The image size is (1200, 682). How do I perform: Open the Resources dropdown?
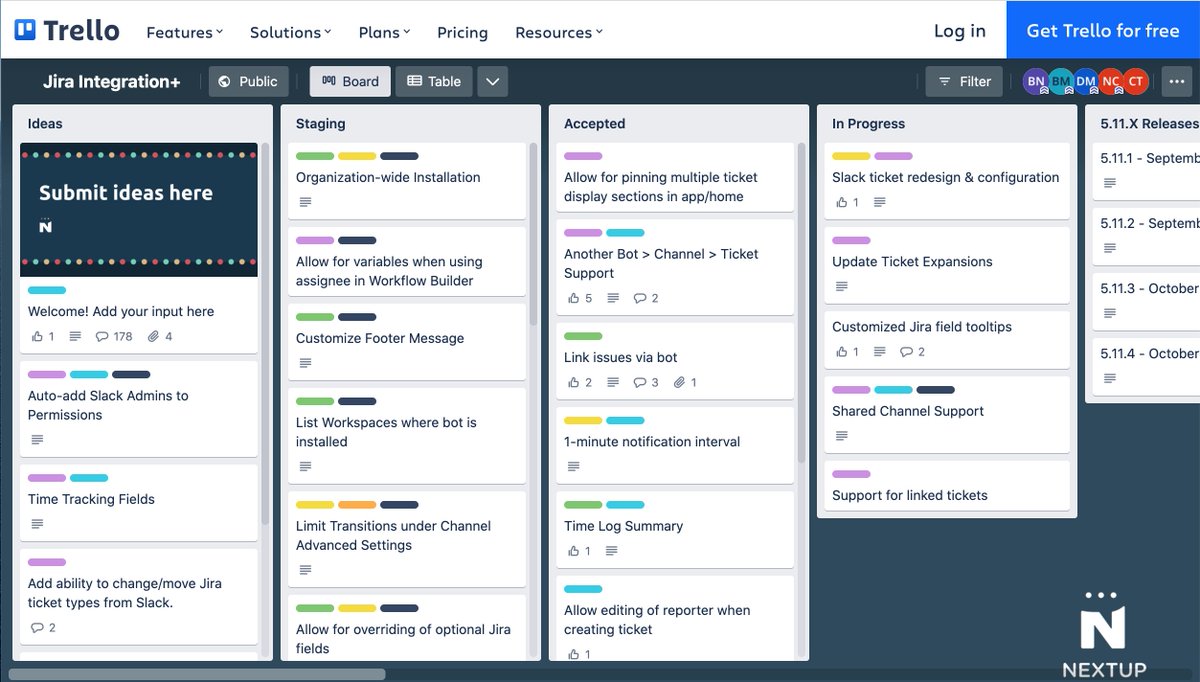pyautogui.click(x=559, y=33)
